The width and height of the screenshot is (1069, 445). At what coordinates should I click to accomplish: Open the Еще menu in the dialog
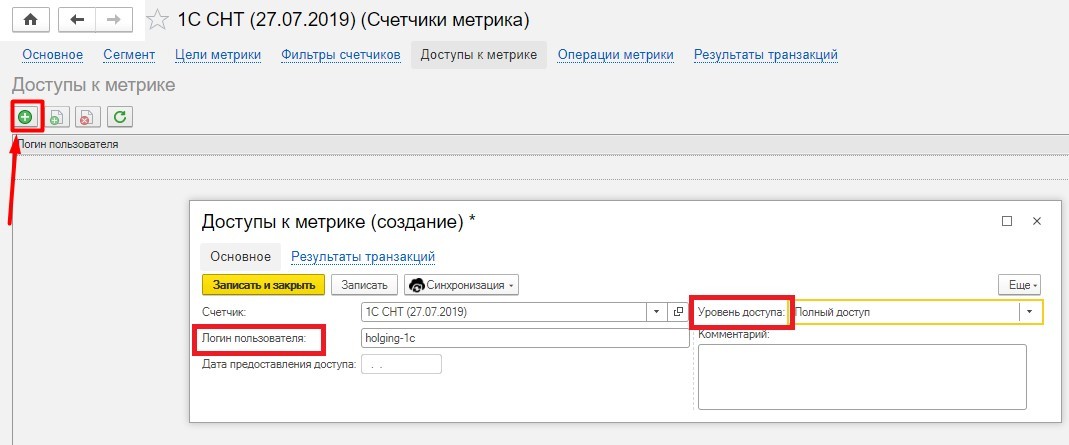point(1020,285)
